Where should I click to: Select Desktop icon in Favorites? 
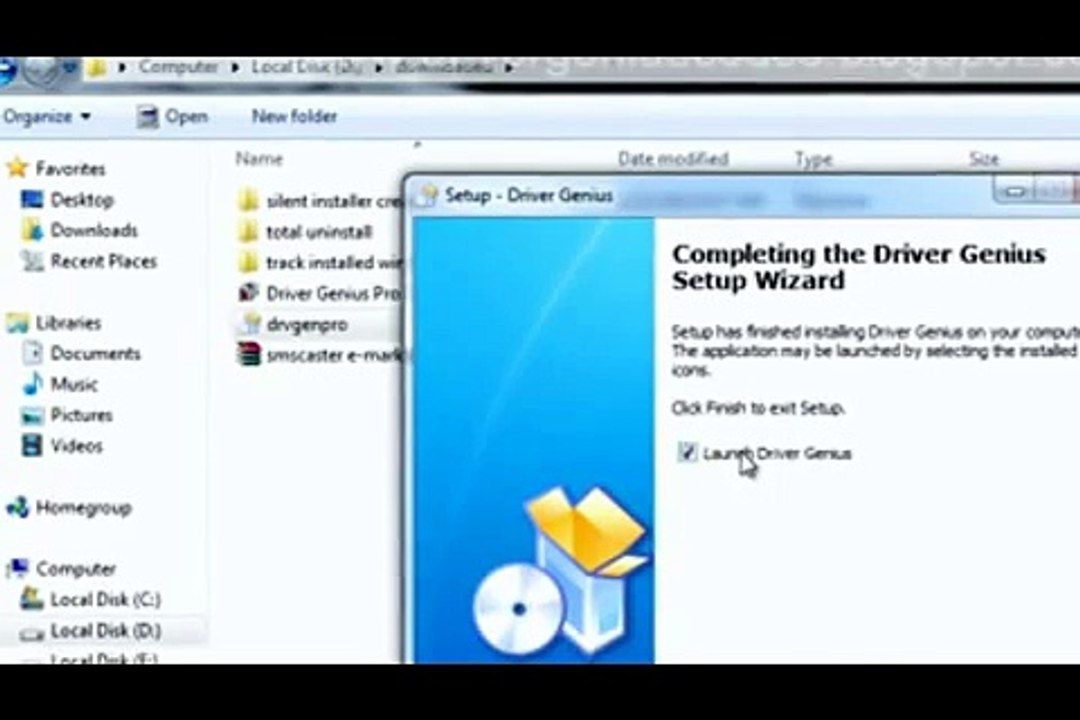click(x=32, y=200)
